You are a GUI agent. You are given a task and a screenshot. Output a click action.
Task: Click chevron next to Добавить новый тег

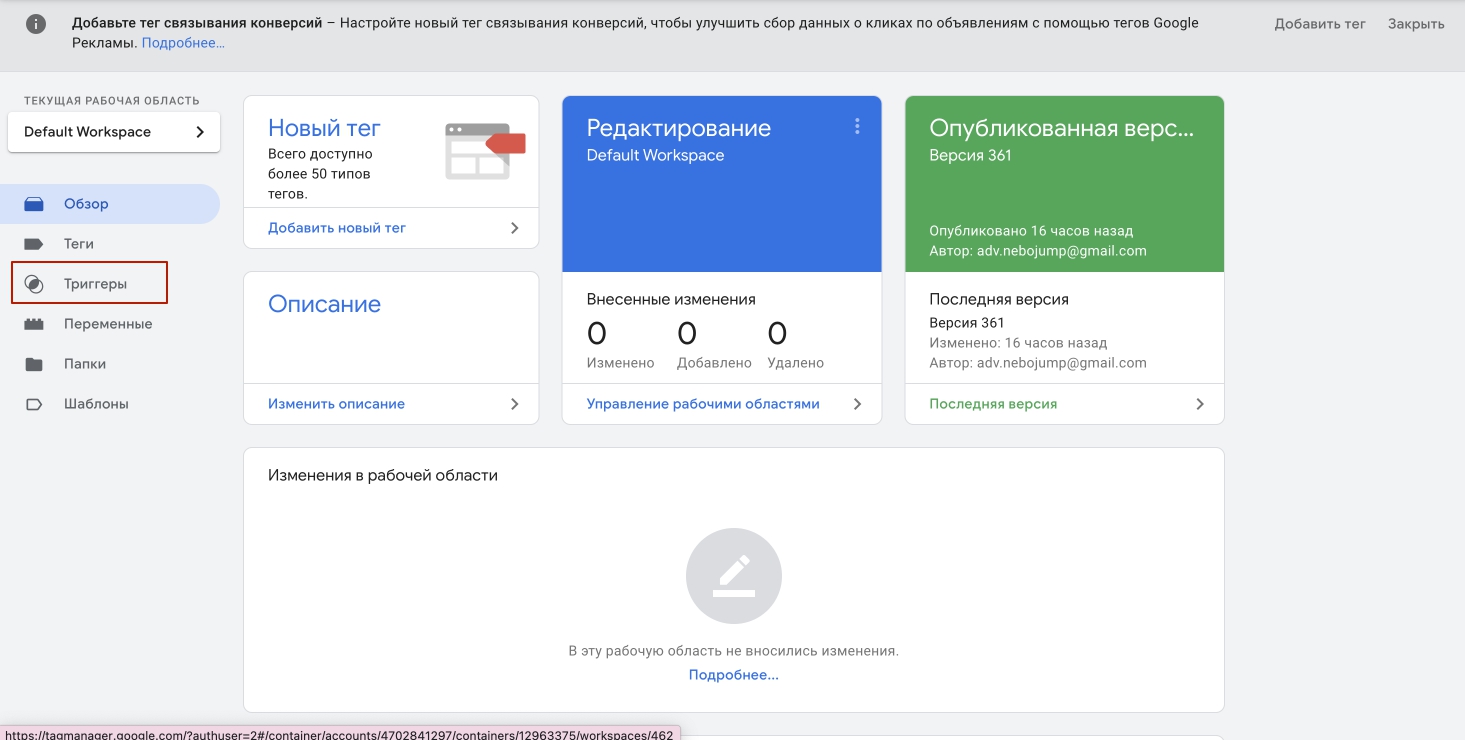tap(515, 228)
